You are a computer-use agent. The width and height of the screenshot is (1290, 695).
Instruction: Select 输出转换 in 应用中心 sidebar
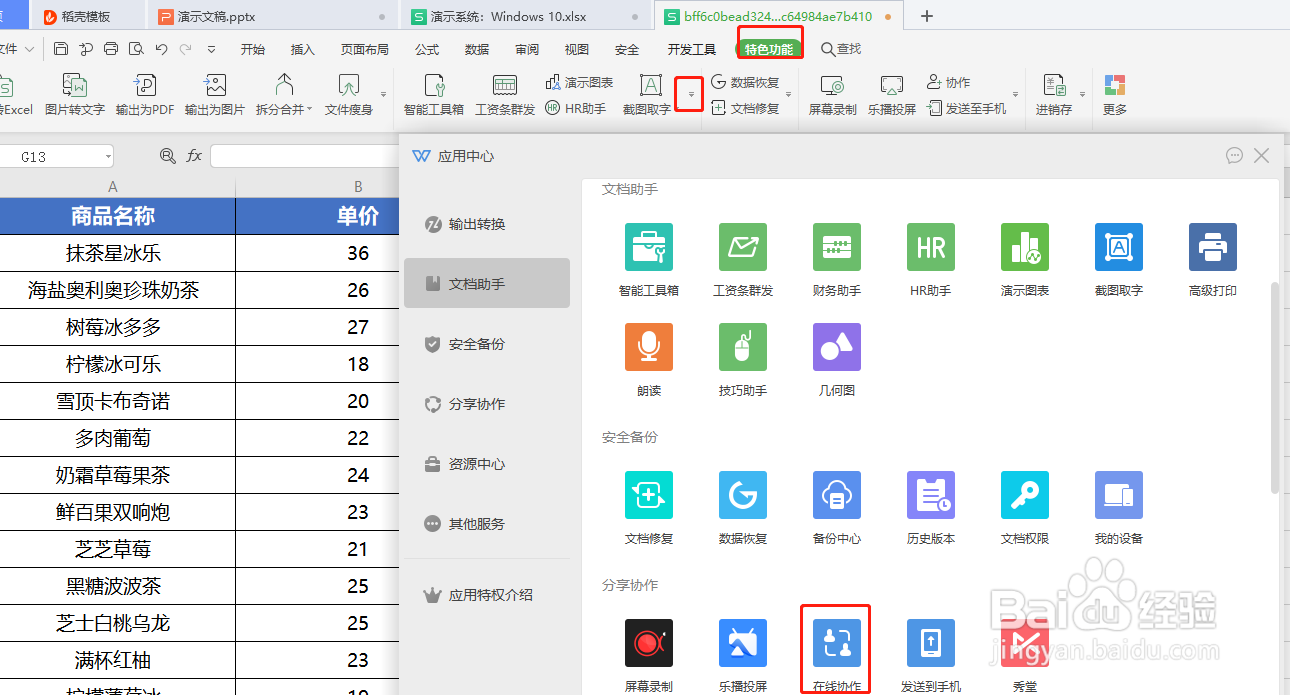point(487,224)
